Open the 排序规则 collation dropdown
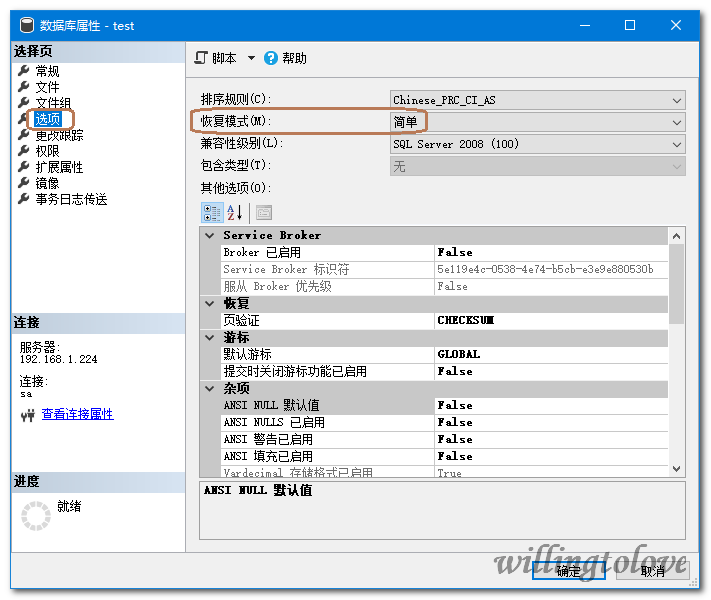The height and width of the screenshot is (600, 711). pos(678,100)
